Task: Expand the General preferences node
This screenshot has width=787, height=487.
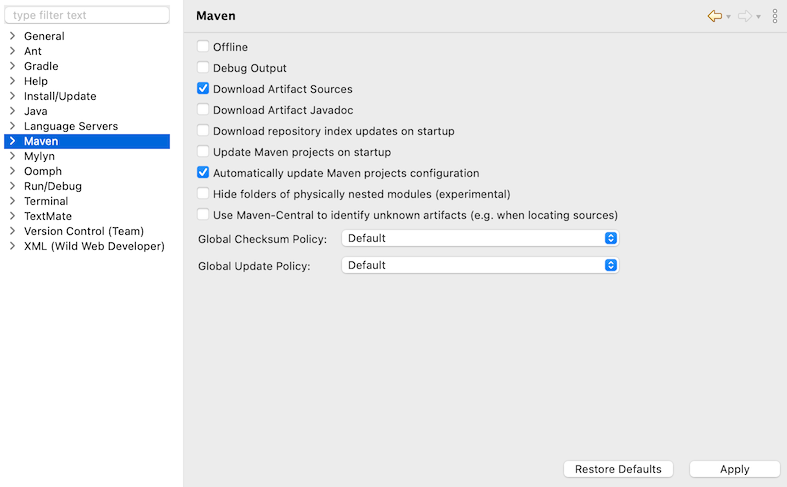Action: 12,36
